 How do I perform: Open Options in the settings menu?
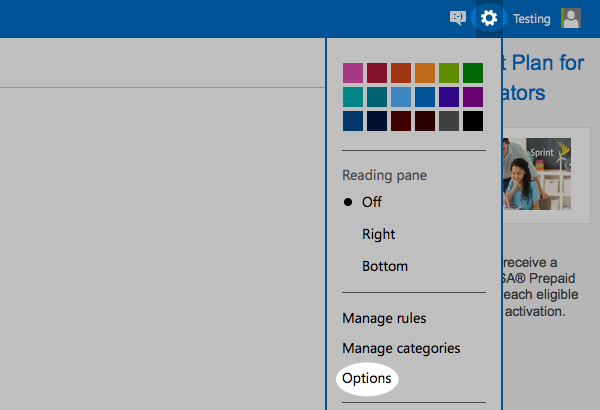coord(367,379)
